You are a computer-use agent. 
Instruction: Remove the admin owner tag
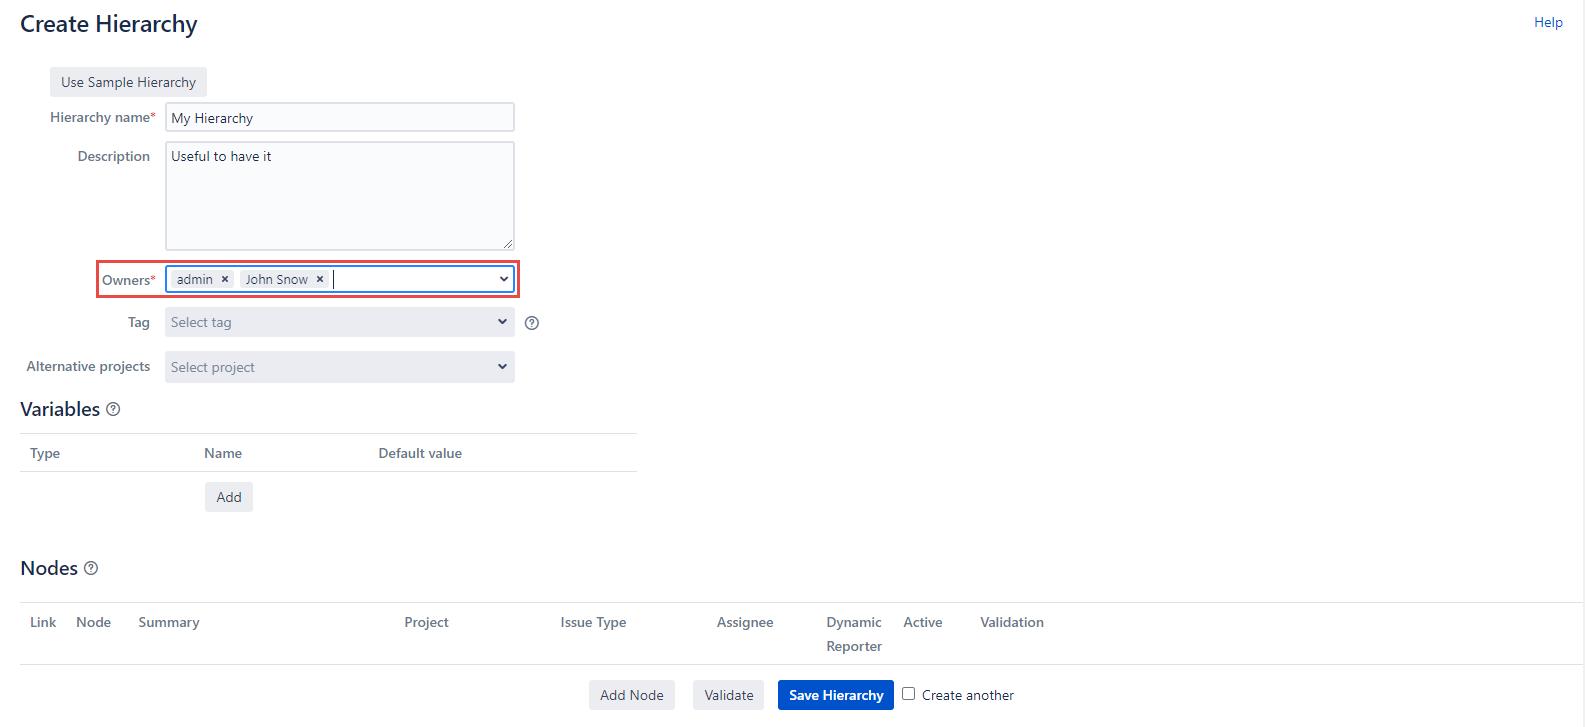click(x=225, y=280)
